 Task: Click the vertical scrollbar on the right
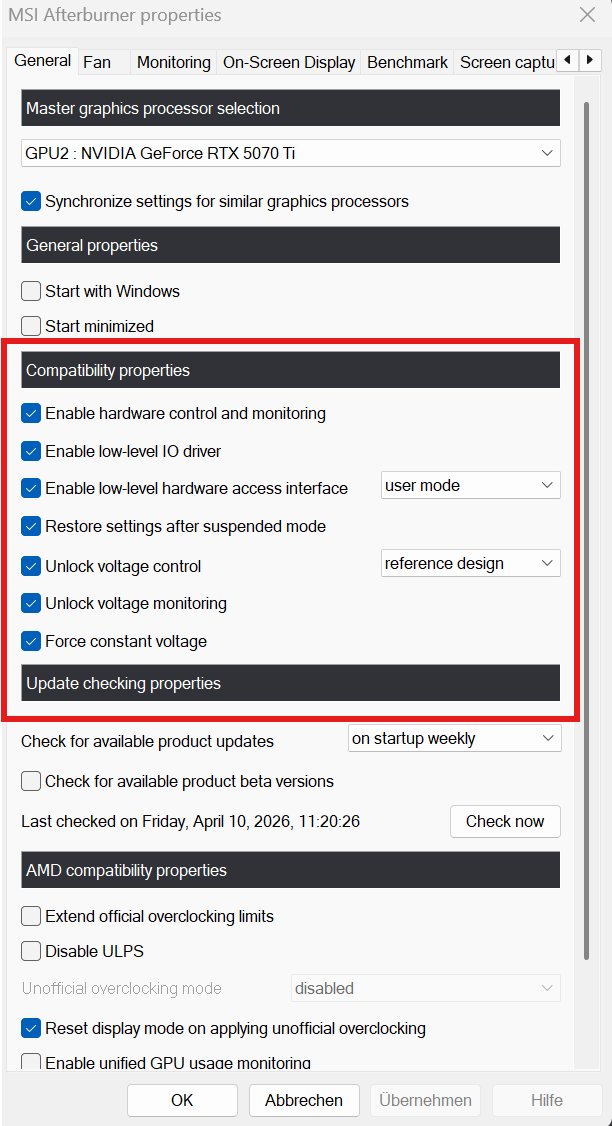[x=587, y=500]
